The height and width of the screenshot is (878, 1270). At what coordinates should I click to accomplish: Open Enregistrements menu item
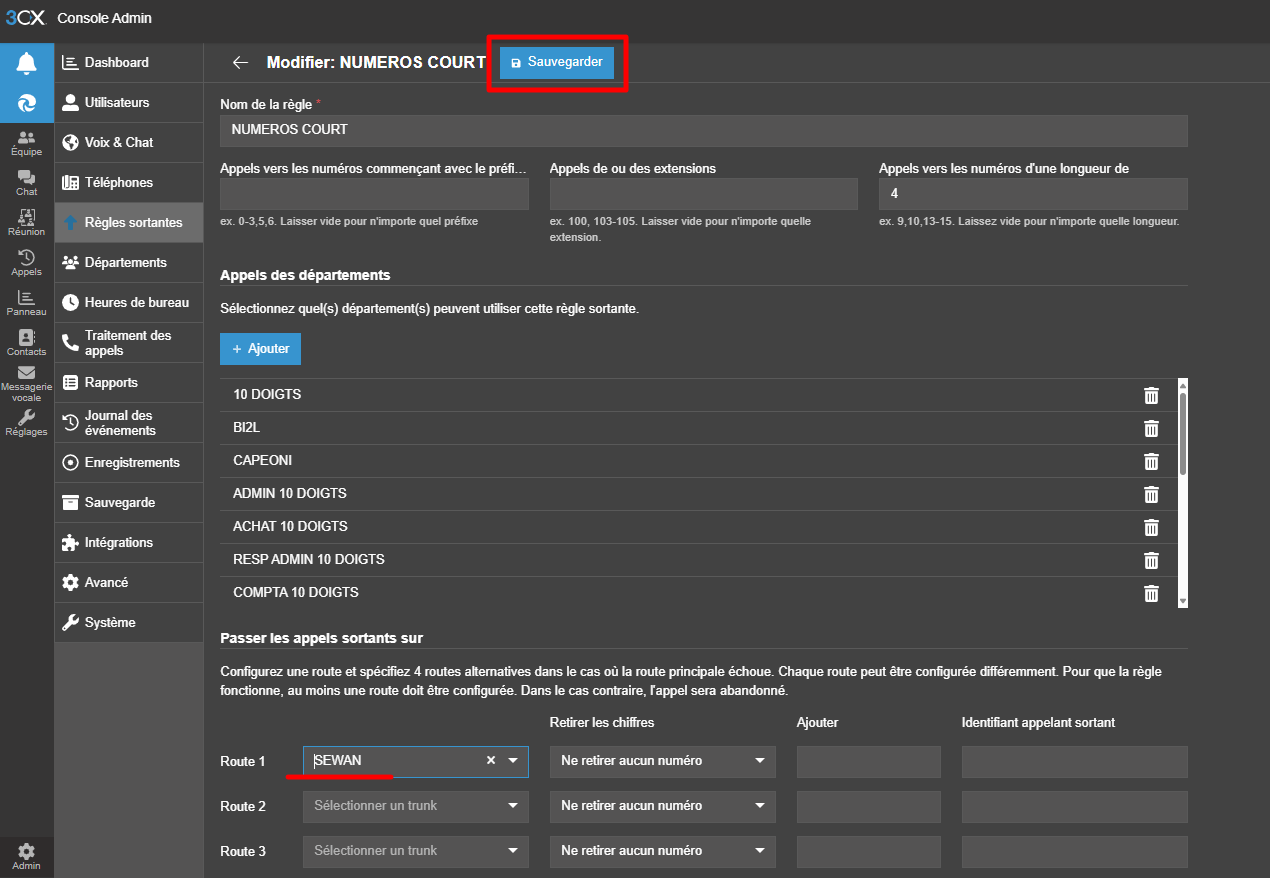pyautogui.click(x=129, y=462)
